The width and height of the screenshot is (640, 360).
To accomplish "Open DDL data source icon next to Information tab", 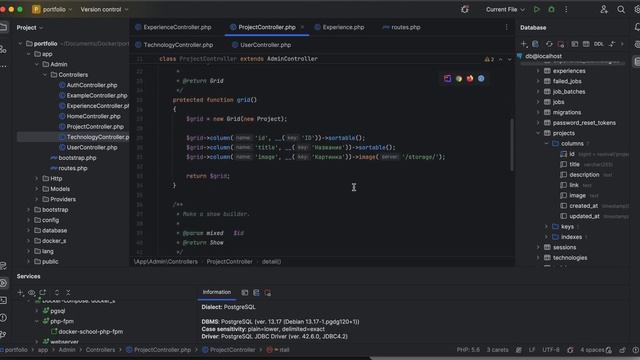I will tap(256, 292).
